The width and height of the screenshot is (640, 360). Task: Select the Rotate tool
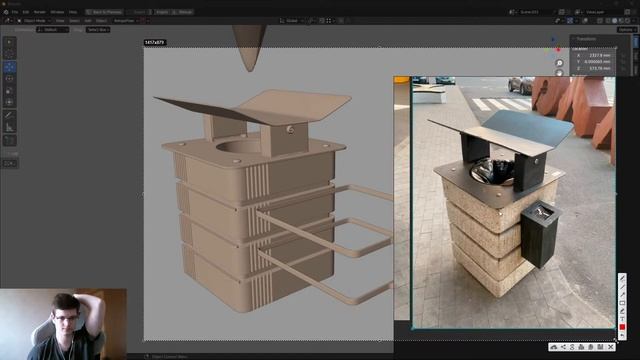coord(9,79)
